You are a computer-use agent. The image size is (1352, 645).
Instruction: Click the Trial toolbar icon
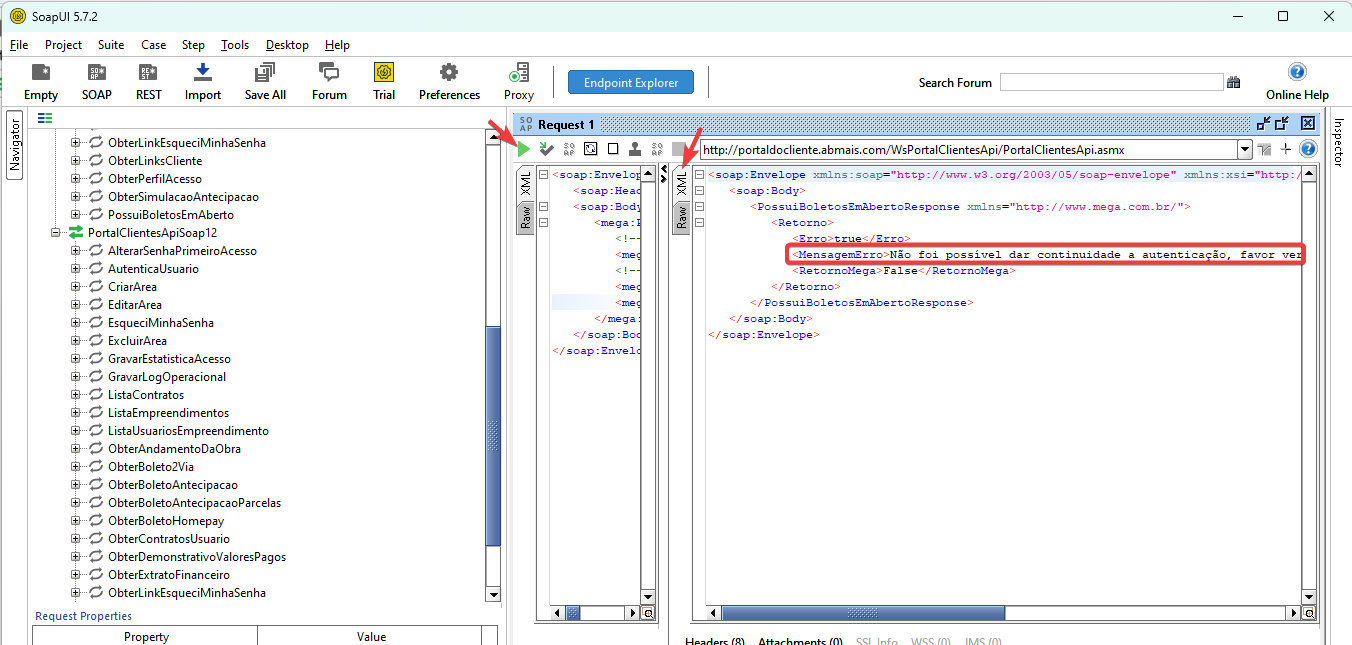coord(384,82)
